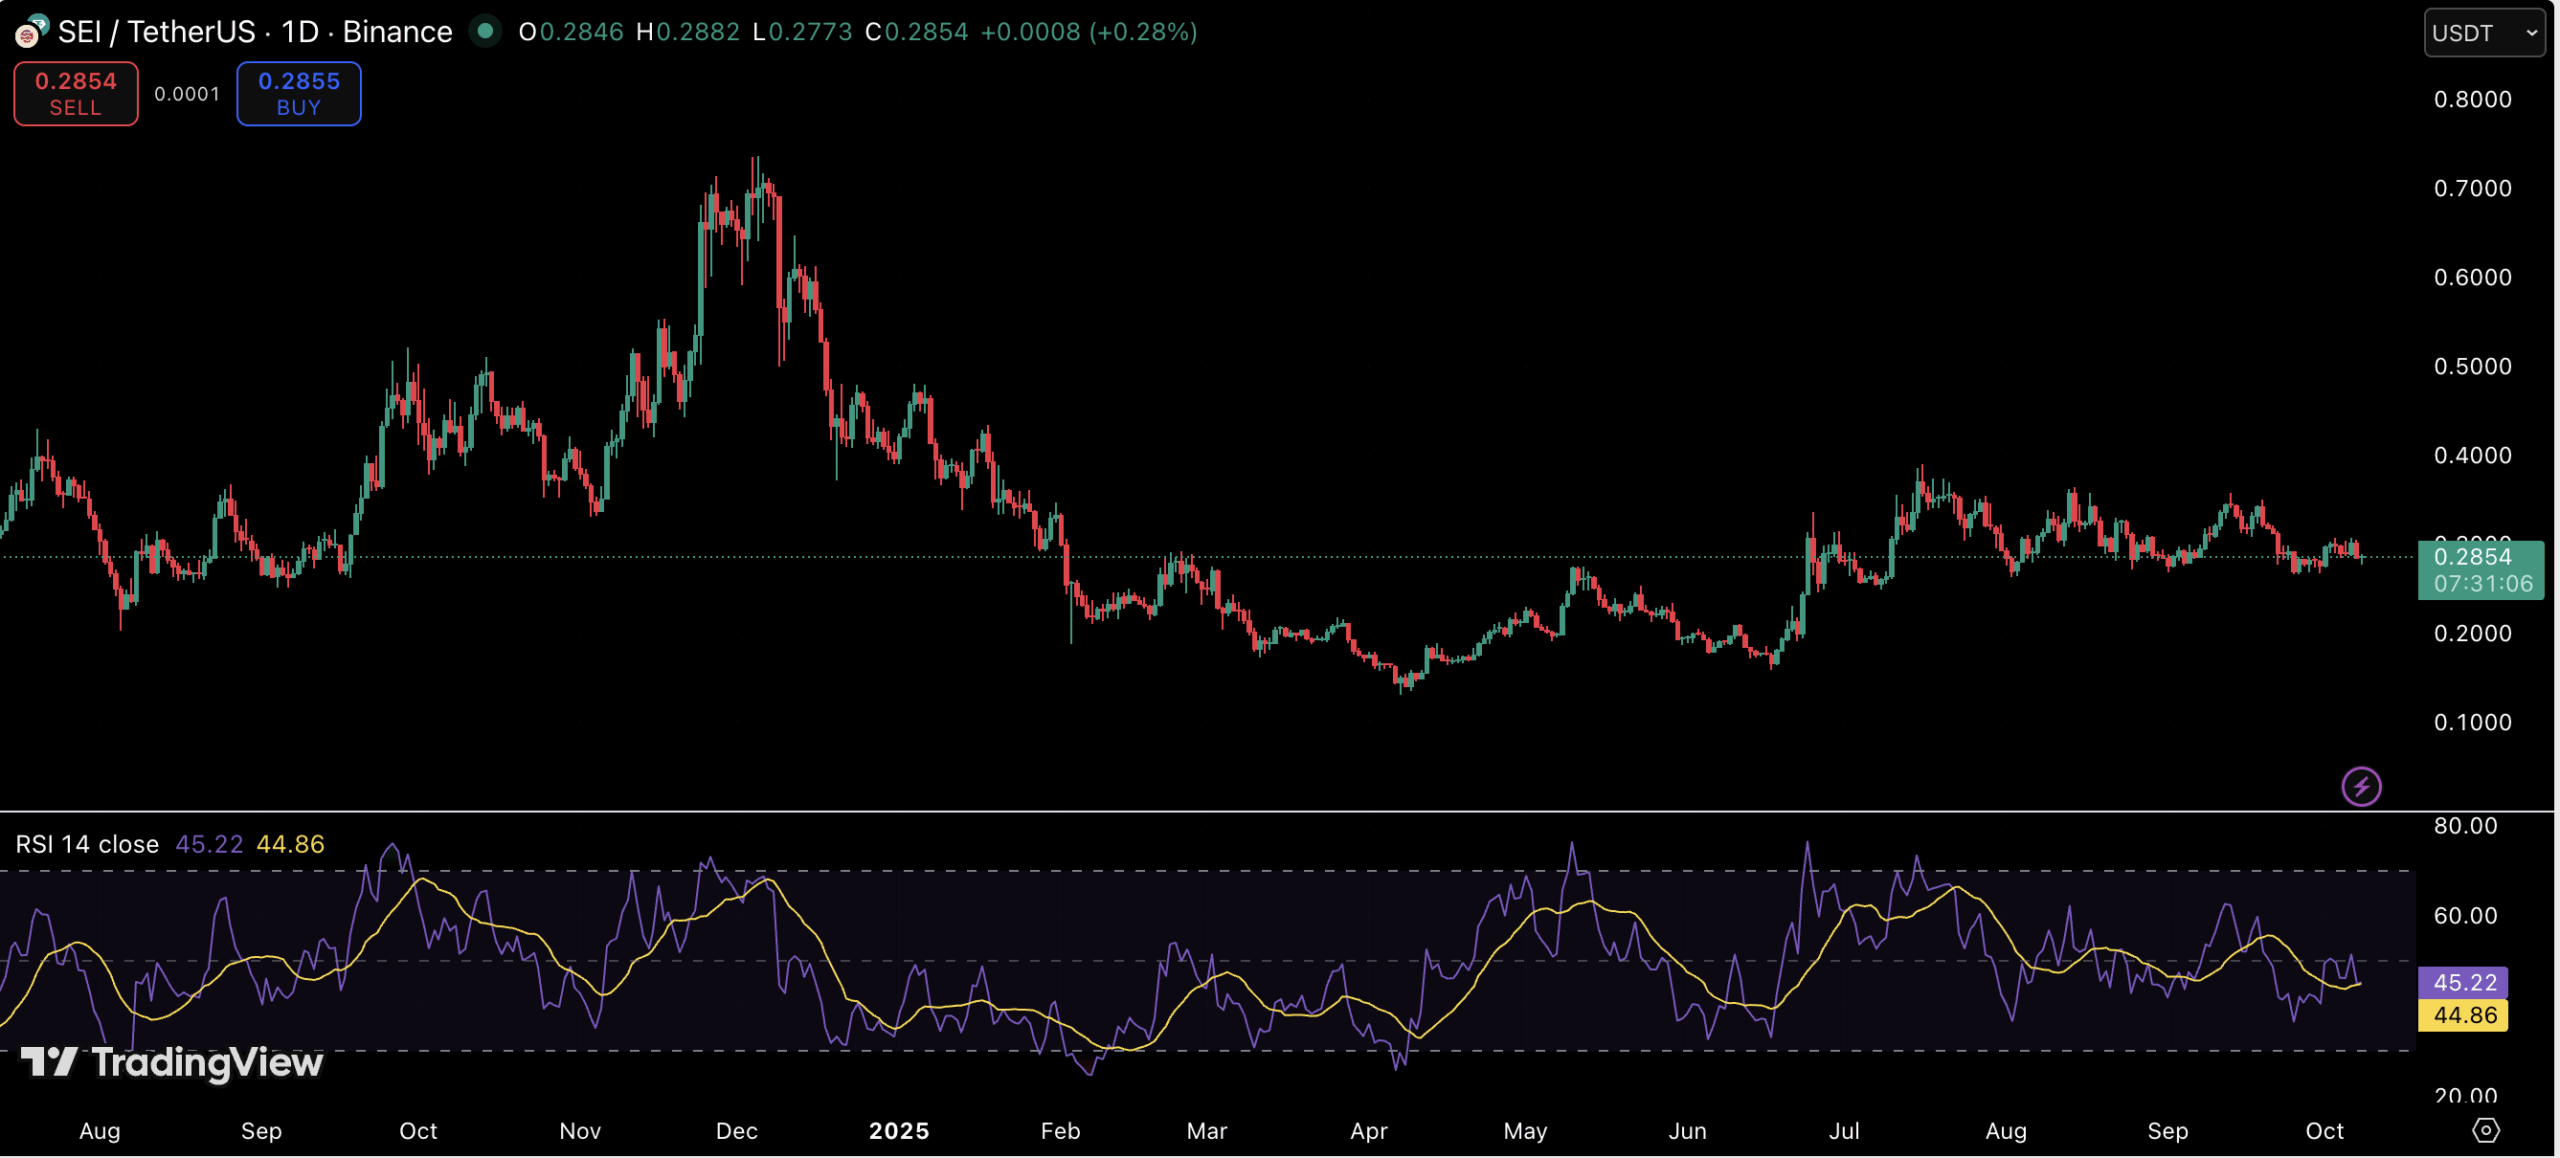Click the RSI 14 close legend
2560x1158 pixels.
(87, 845)
